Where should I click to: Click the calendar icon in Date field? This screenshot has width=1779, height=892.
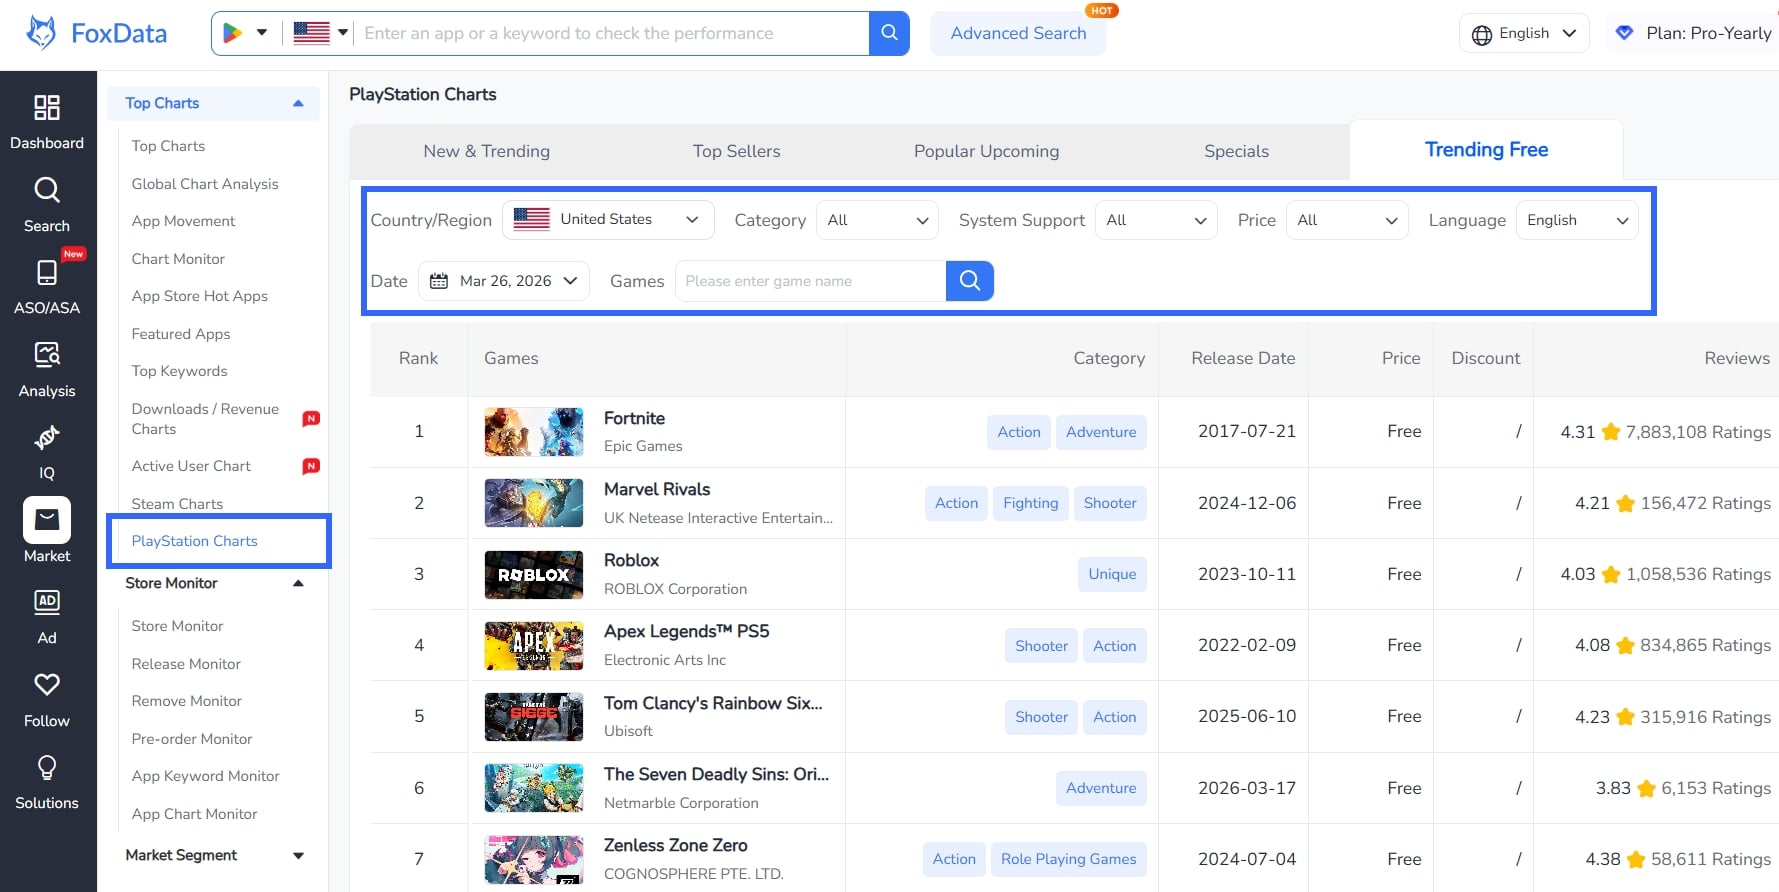pos(439,281)
